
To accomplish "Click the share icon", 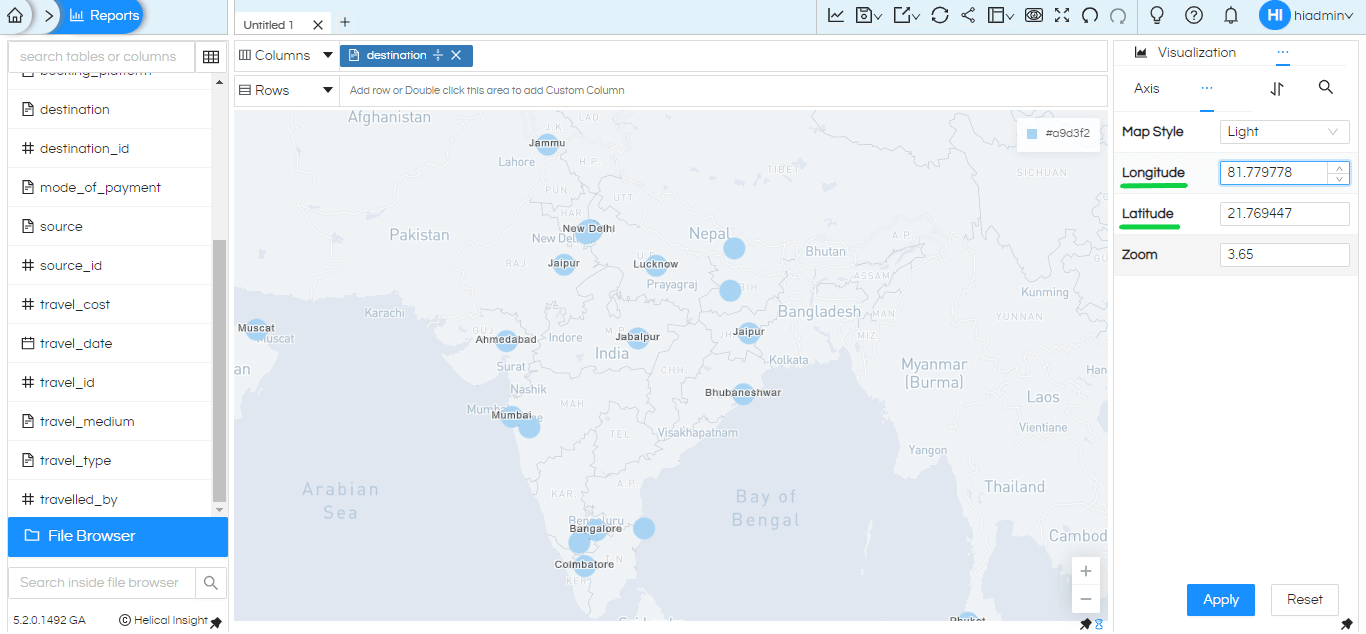I will pyautogui.click(x=968, y=15).
